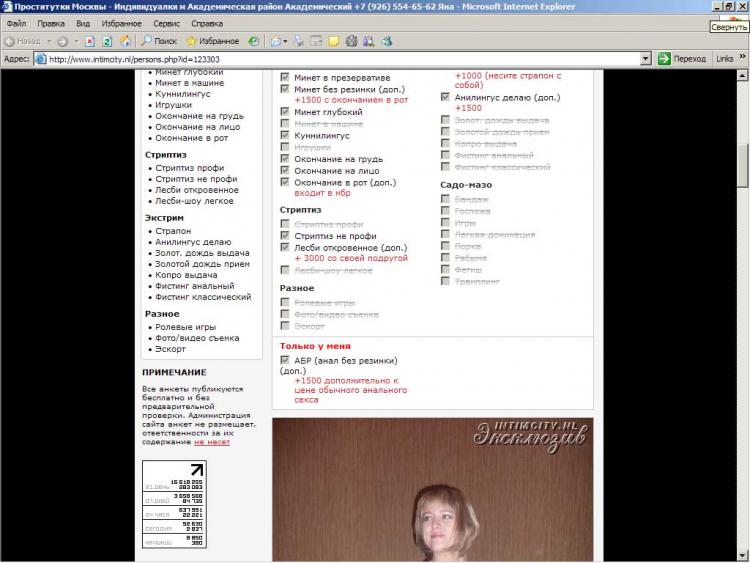Toggle the Ролевые игры checkbox

[x=286, y=302]
